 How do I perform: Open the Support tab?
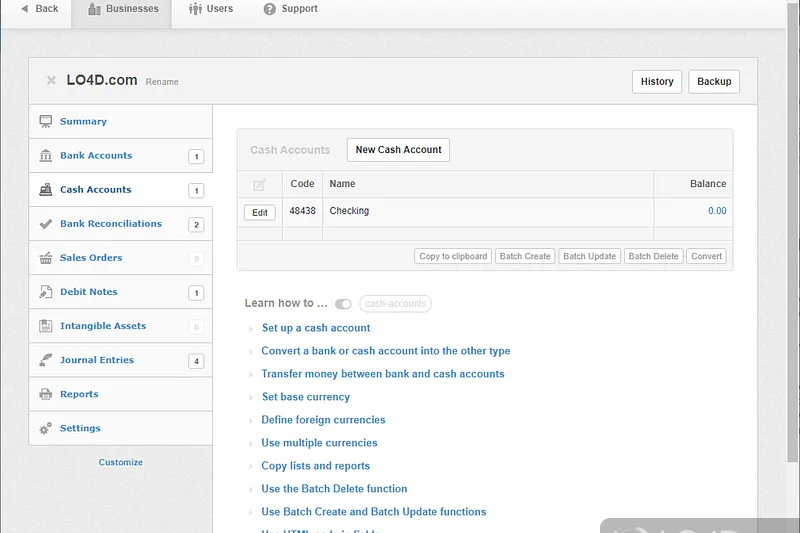290,9
